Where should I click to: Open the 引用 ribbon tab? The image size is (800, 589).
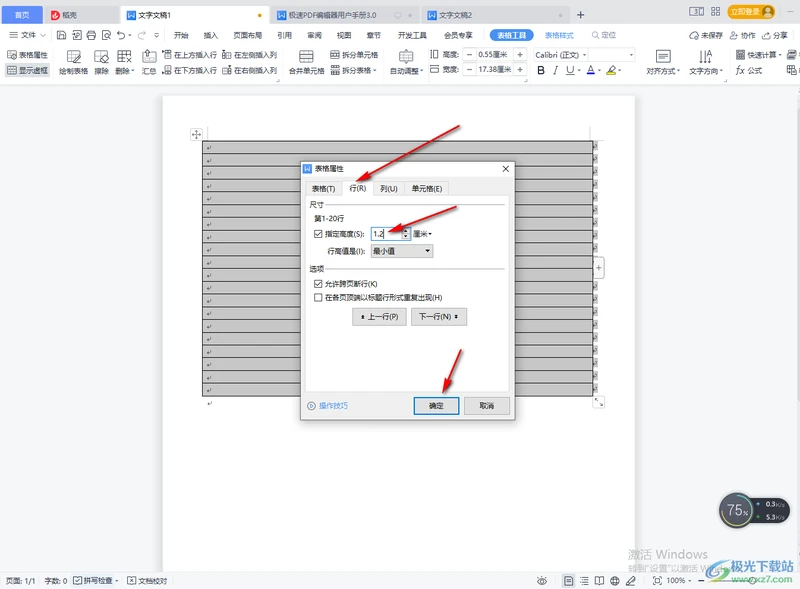284,35
